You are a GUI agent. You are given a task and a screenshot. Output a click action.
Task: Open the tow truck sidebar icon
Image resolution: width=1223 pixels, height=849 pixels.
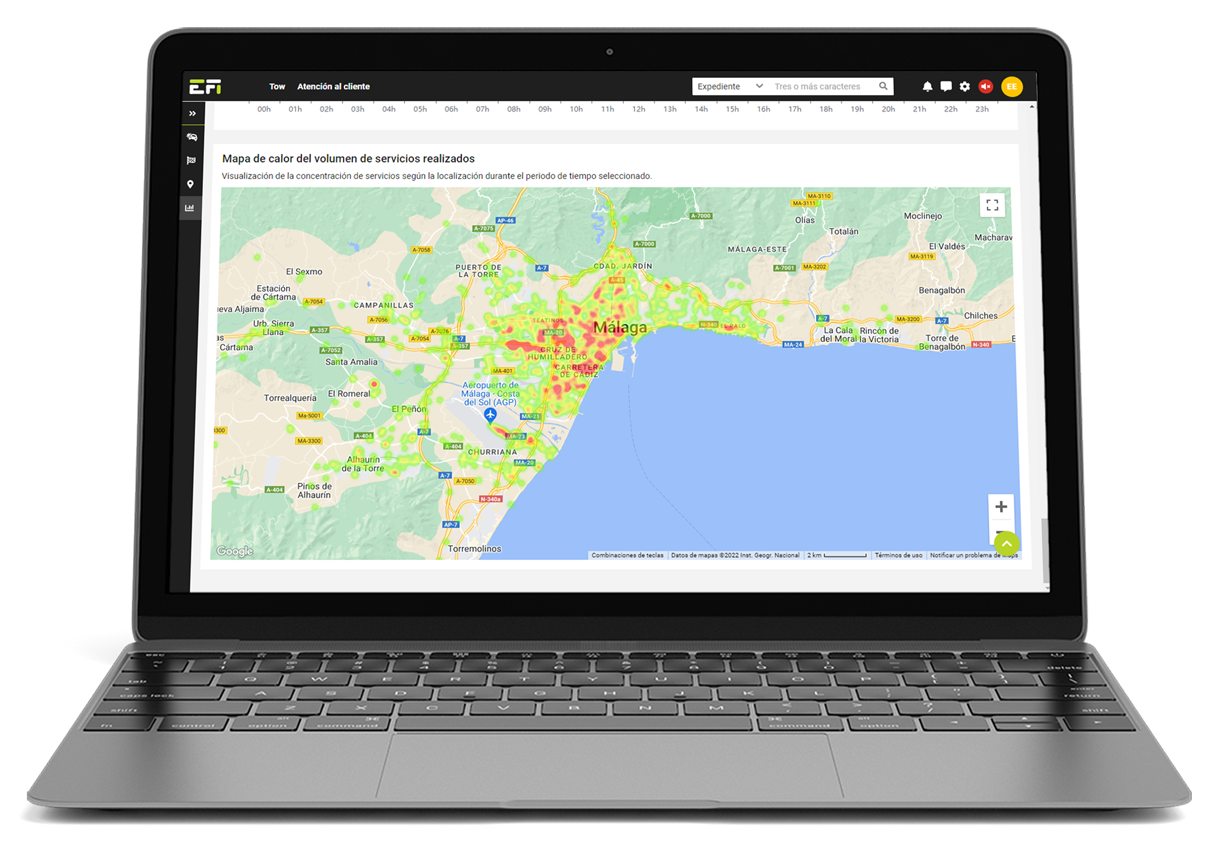pyautogui.click(x=192, y=137)
